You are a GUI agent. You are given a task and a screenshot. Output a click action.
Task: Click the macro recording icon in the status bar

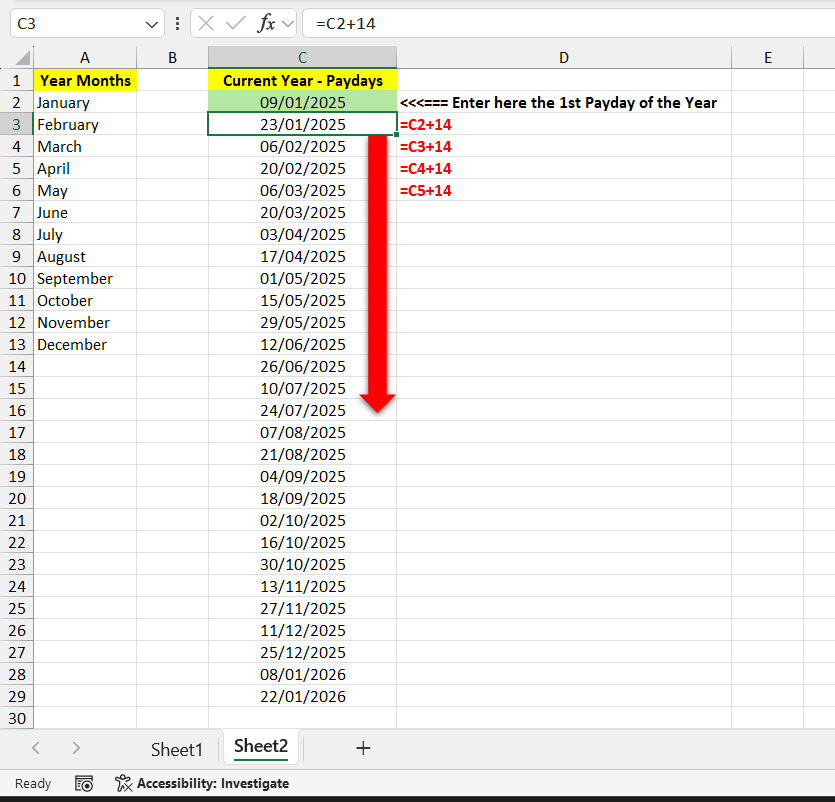click(84, 783)
